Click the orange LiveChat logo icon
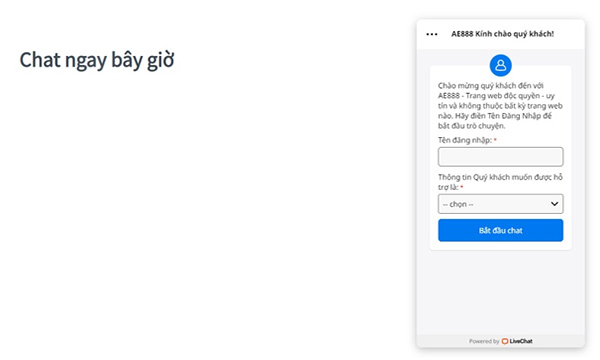Viewport: 600px width, 360px height. coord(505,341)
